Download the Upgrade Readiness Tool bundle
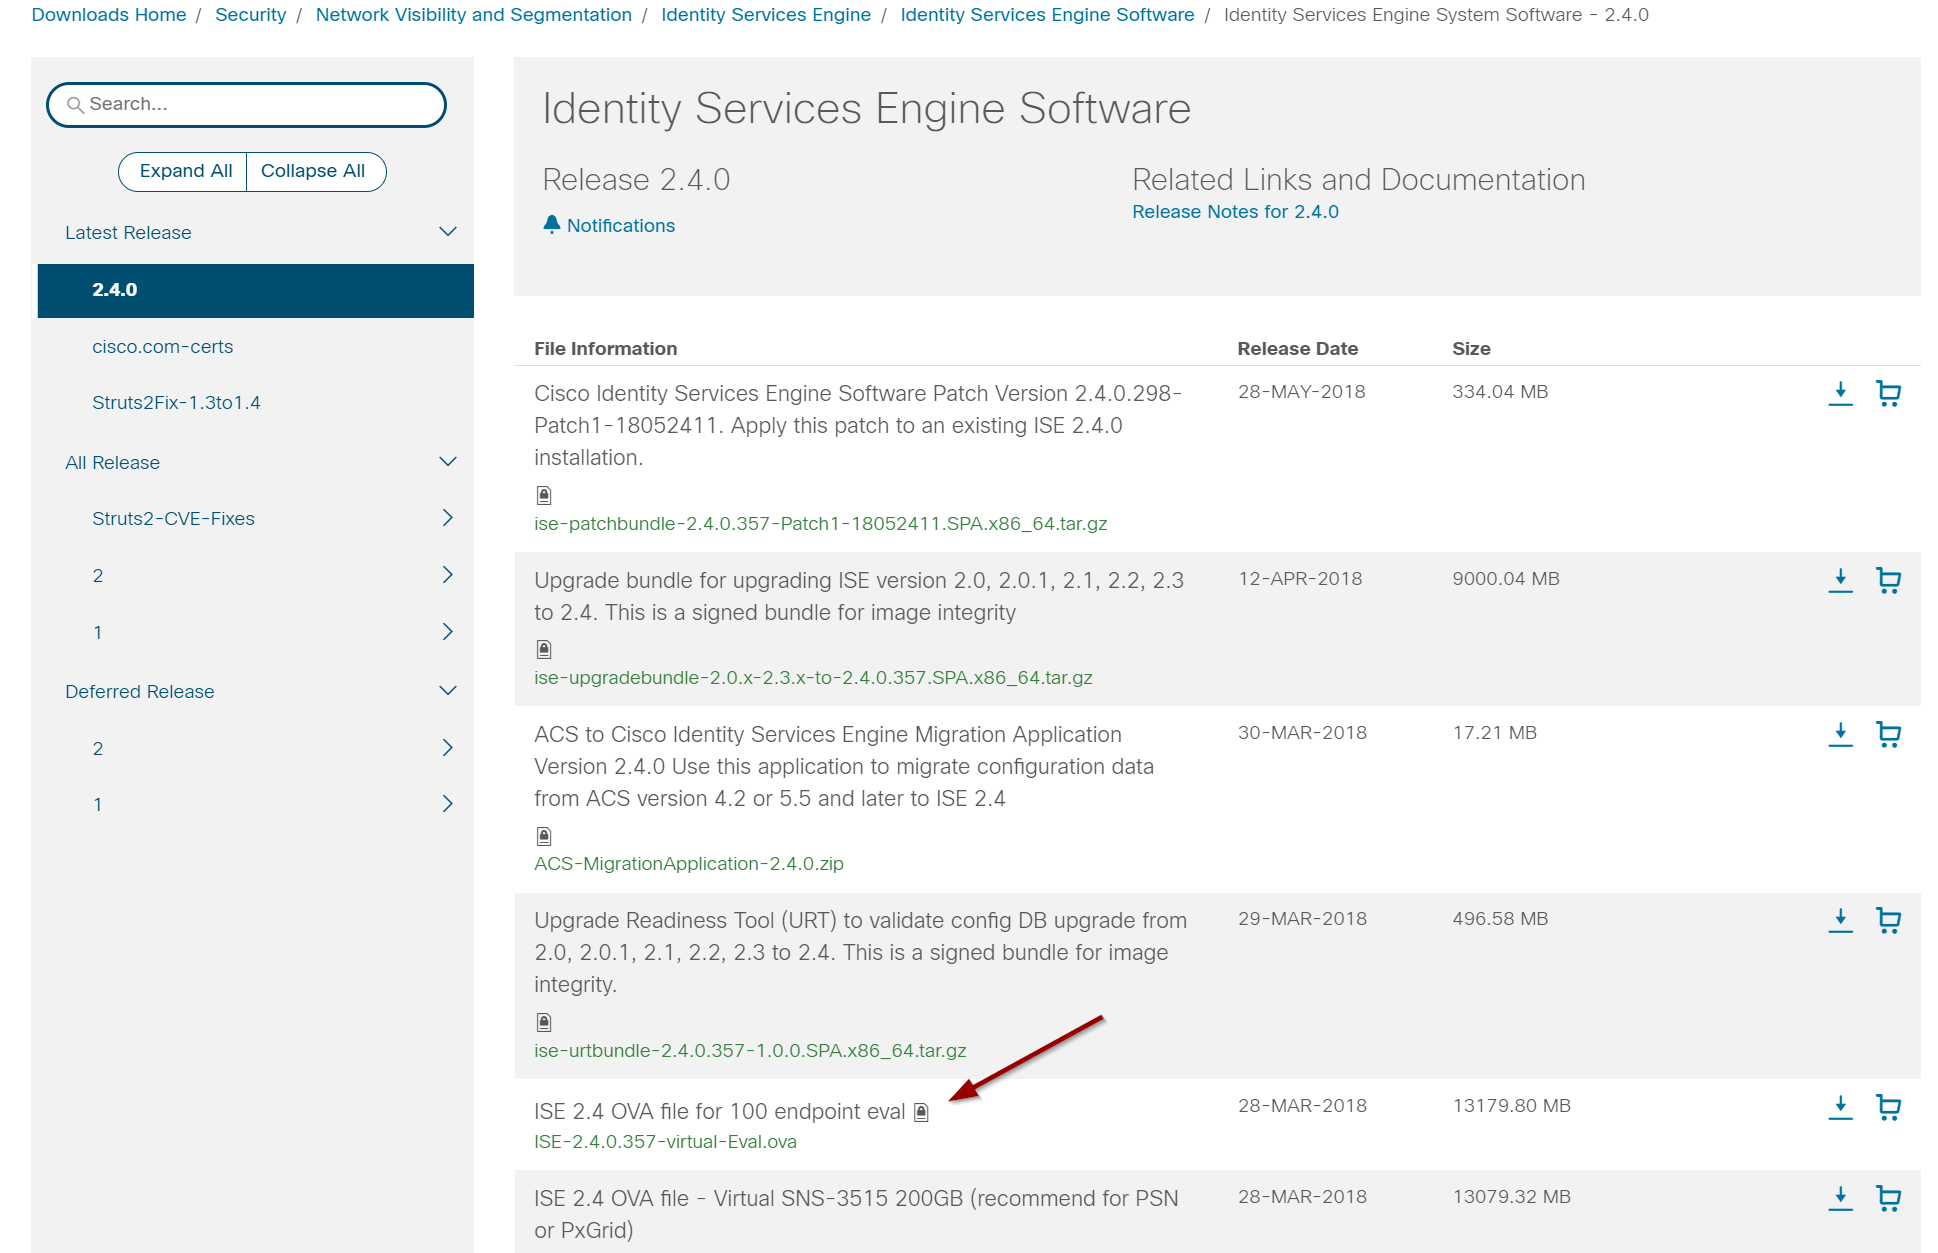This screenshot has width=1938, height=1253. coord(1840,921)
